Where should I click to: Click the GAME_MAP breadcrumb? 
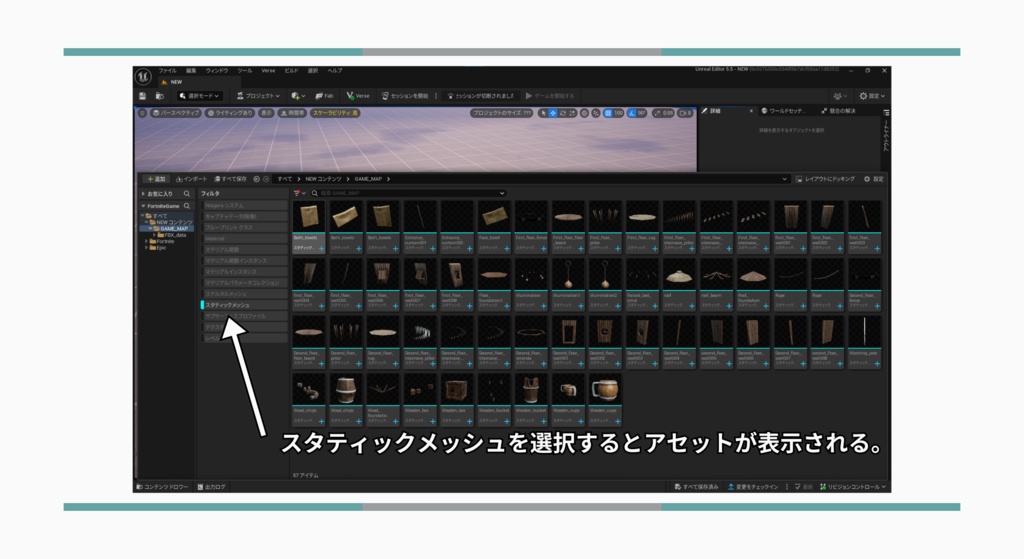point(368,179)
